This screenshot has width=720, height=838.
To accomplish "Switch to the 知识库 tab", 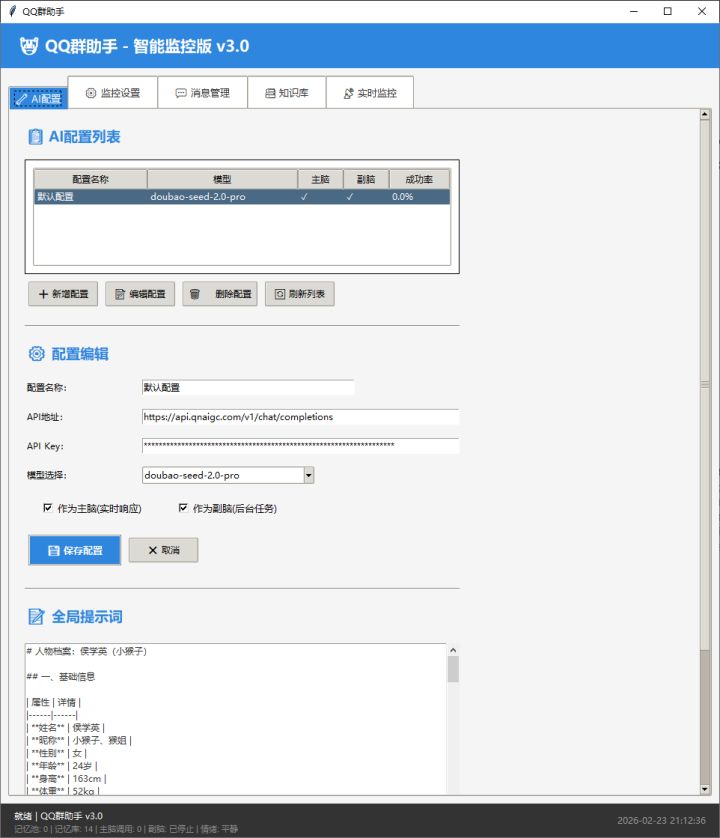I will tap(287, 92).
